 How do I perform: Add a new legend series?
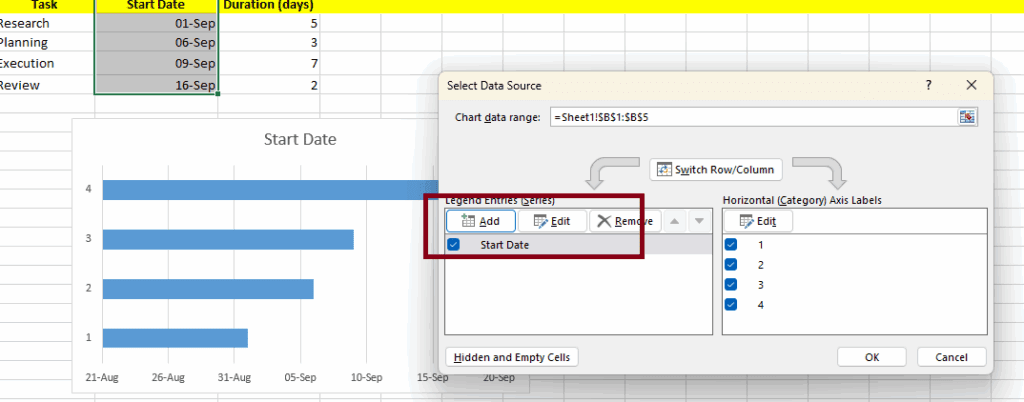481,221
